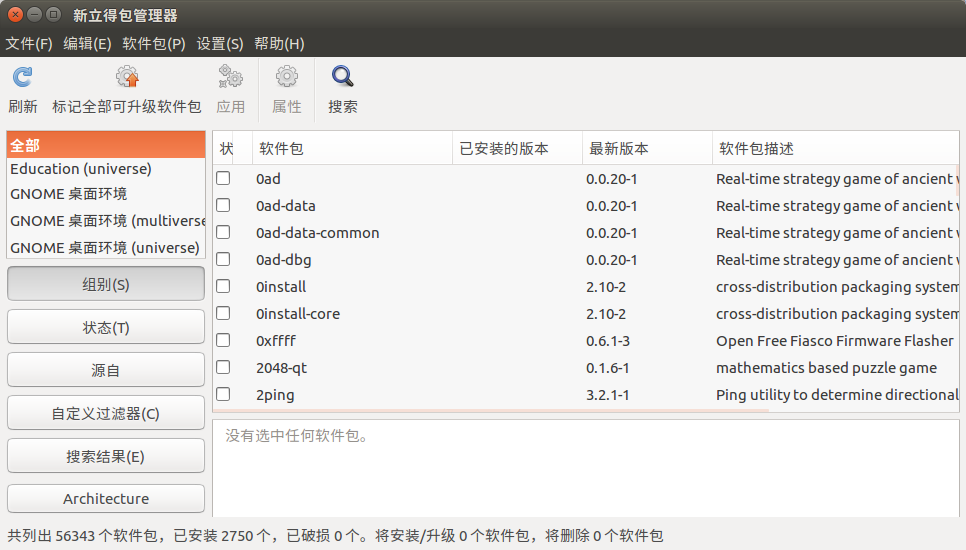The width and height of the screenshot is (966, 550).
Task: Click version 0.6.1-3 of 0xffff
Action: pyautogui.click(x=607, y=341)
